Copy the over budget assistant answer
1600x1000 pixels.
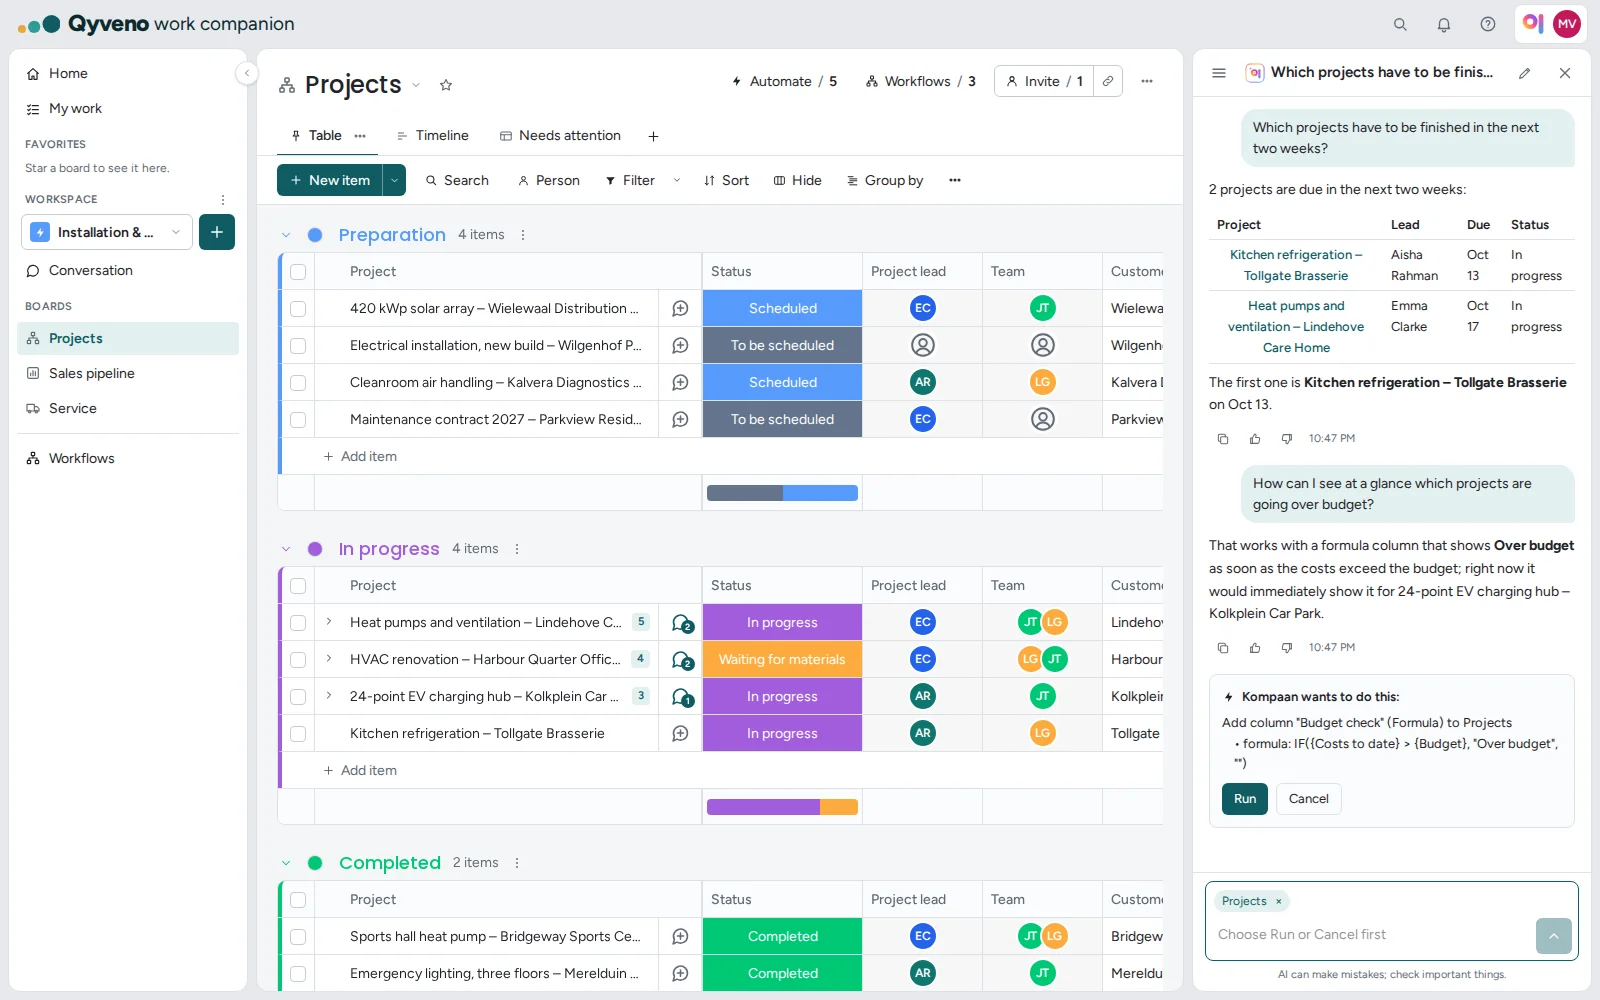1223,648
